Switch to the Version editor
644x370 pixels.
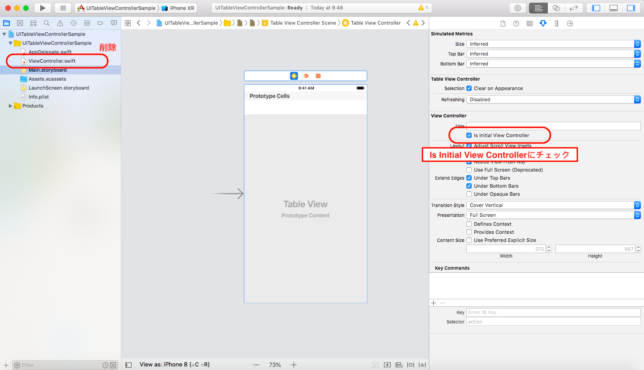tap(573, 8)
